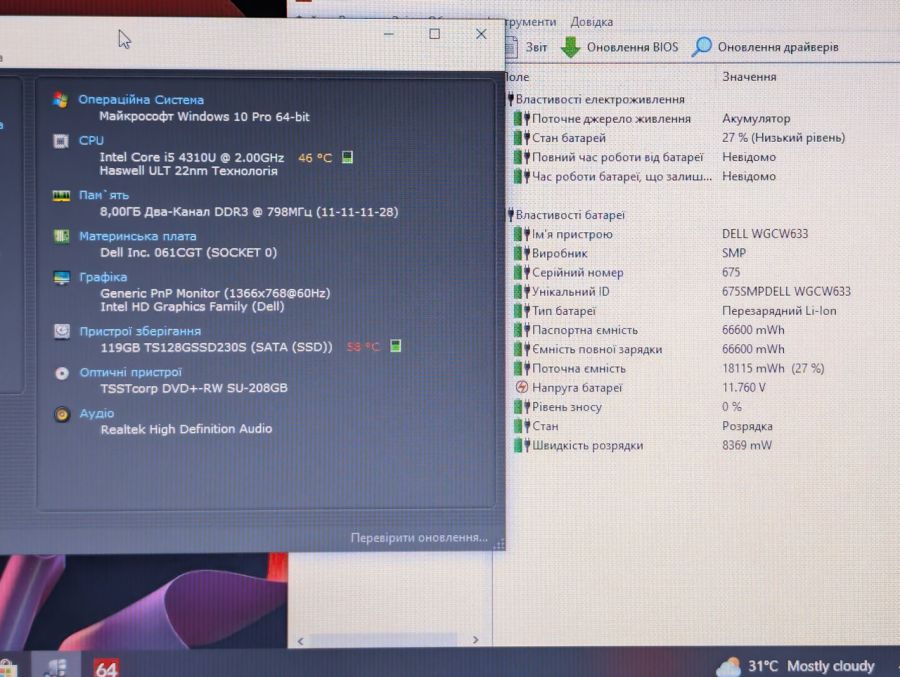This screenshot has width=900, height=677.
Task: Click the Напруга батареї voltage icon
Action: click(521, 388)
